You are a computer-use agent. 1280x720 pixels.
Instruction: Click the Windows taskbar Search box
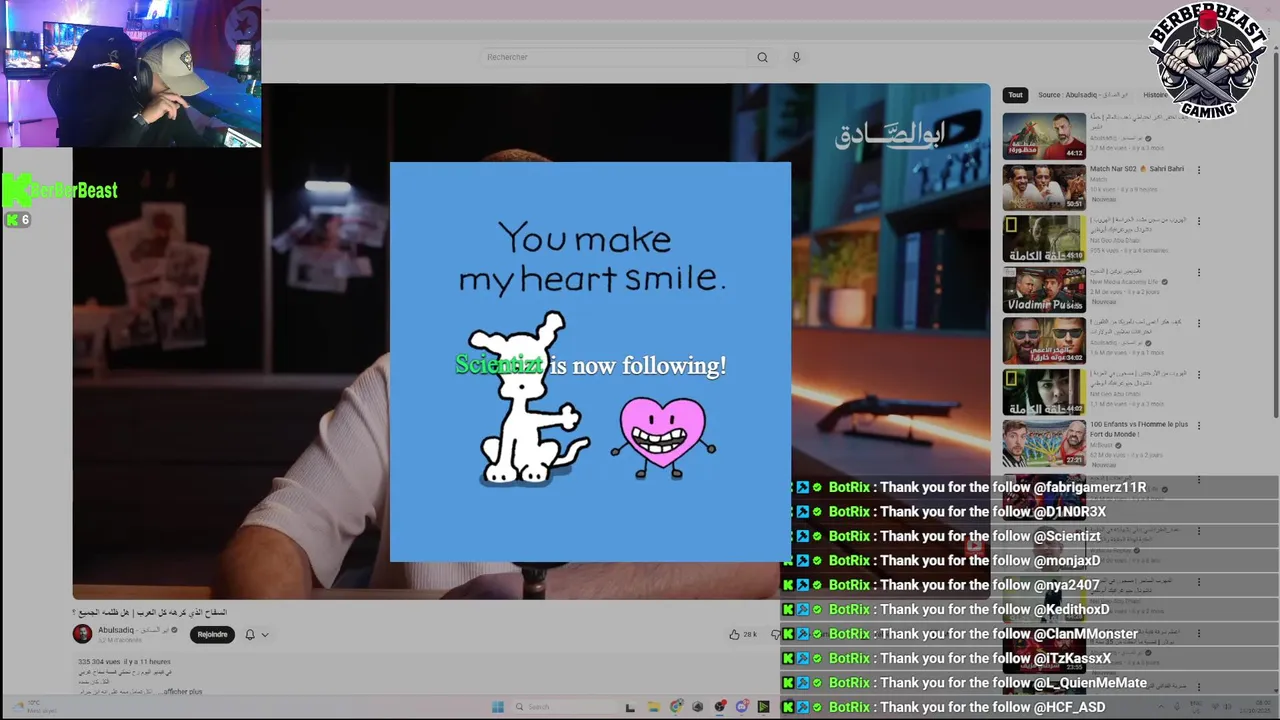[565, 707]
